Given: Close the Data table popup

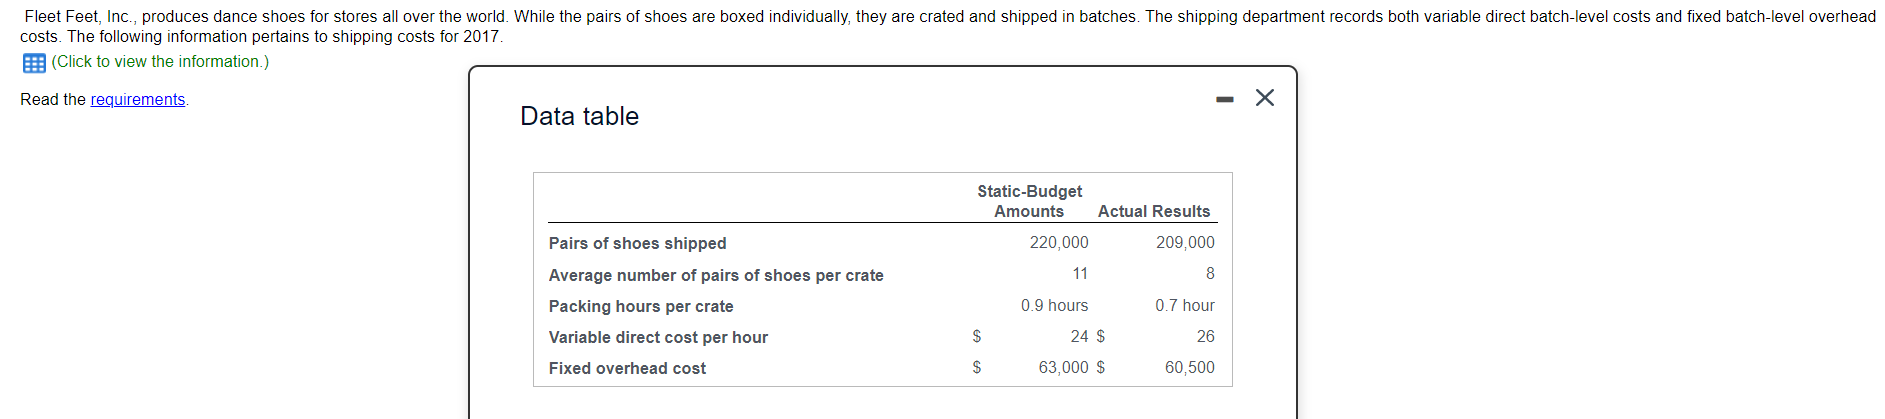Looking at the screenshot, I should point(1264,98).
